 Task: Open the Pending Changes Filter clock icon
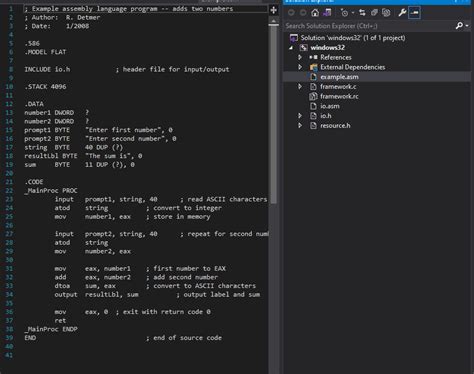coord(344,13)
